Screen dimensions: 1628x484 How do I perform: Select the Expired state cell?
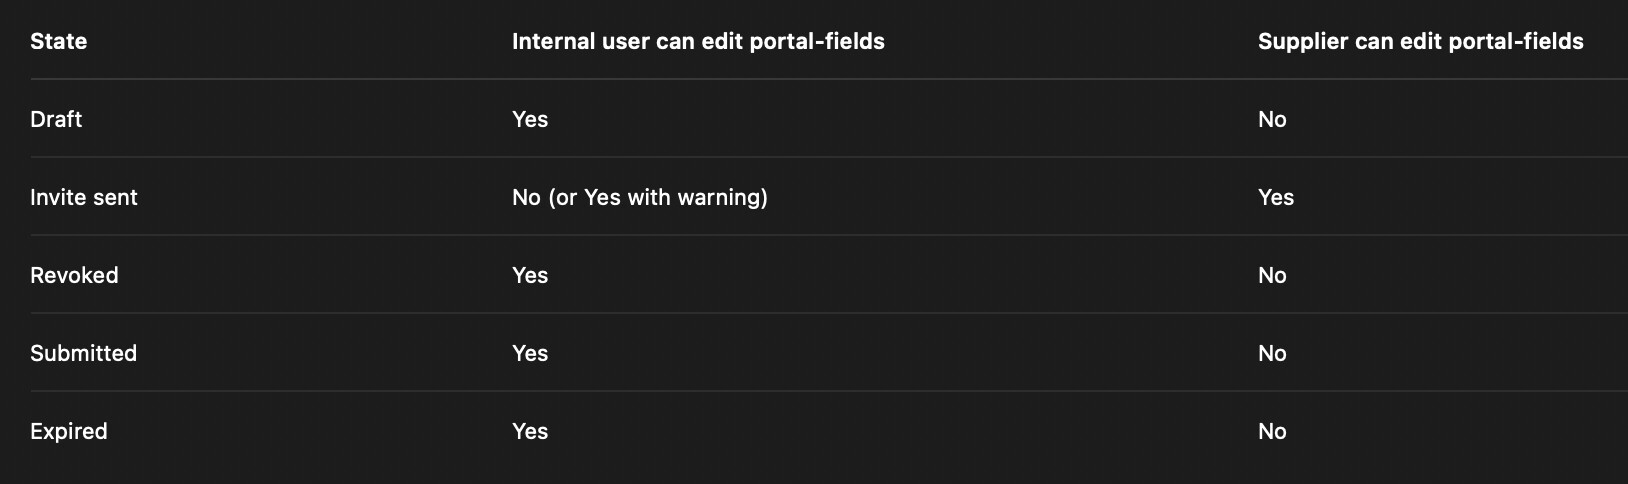pos(68,431)
